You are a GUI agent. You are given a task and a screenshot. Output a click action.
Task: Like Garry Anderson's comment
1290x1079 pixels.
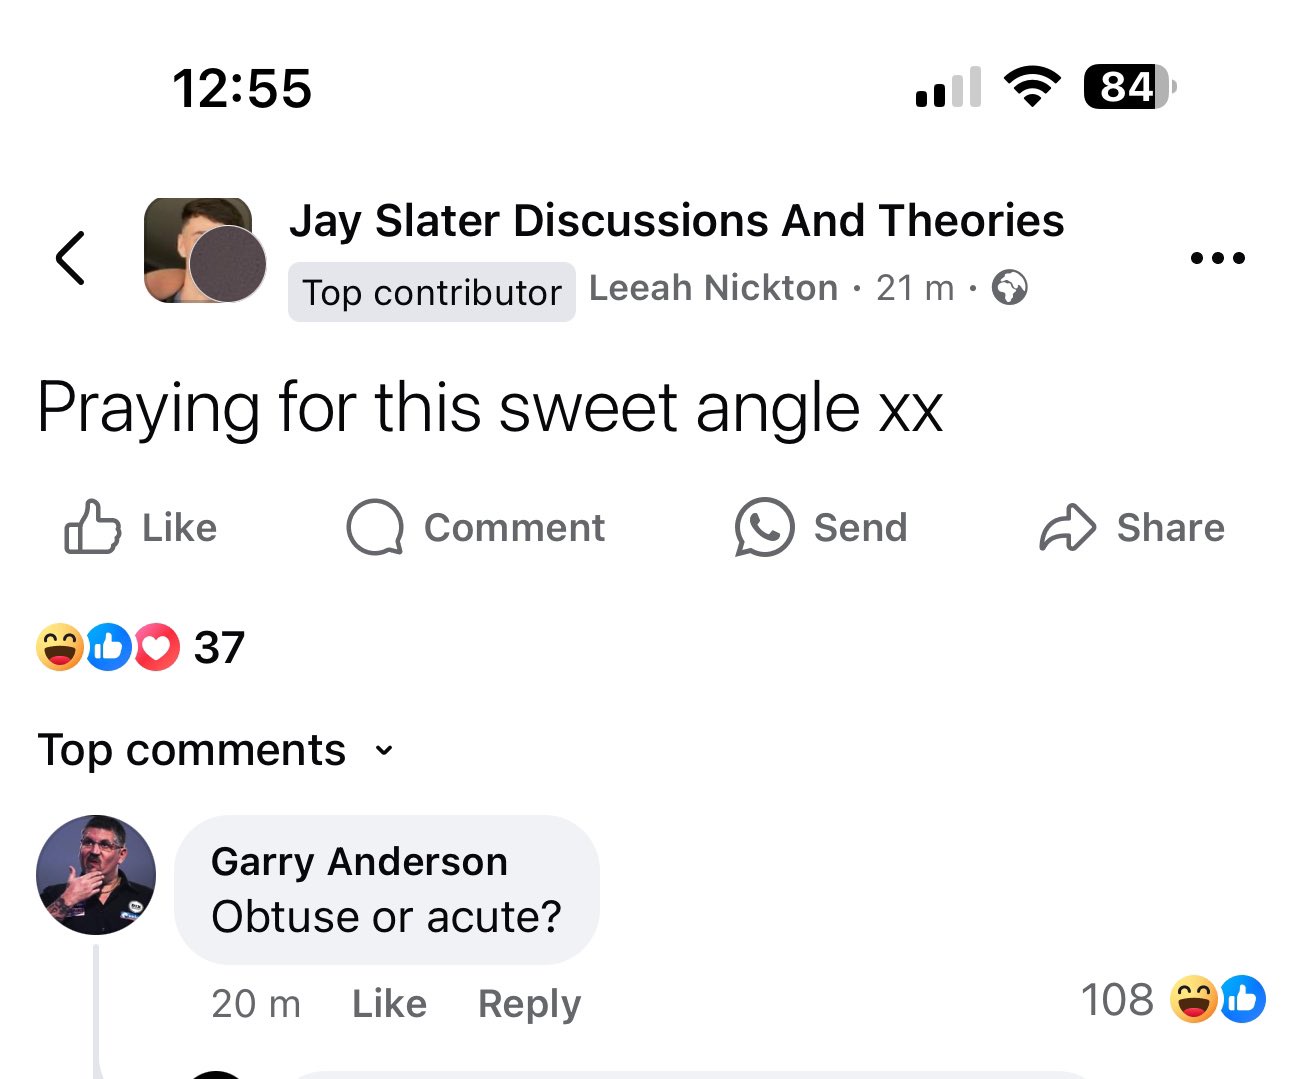coord(389,1004)
